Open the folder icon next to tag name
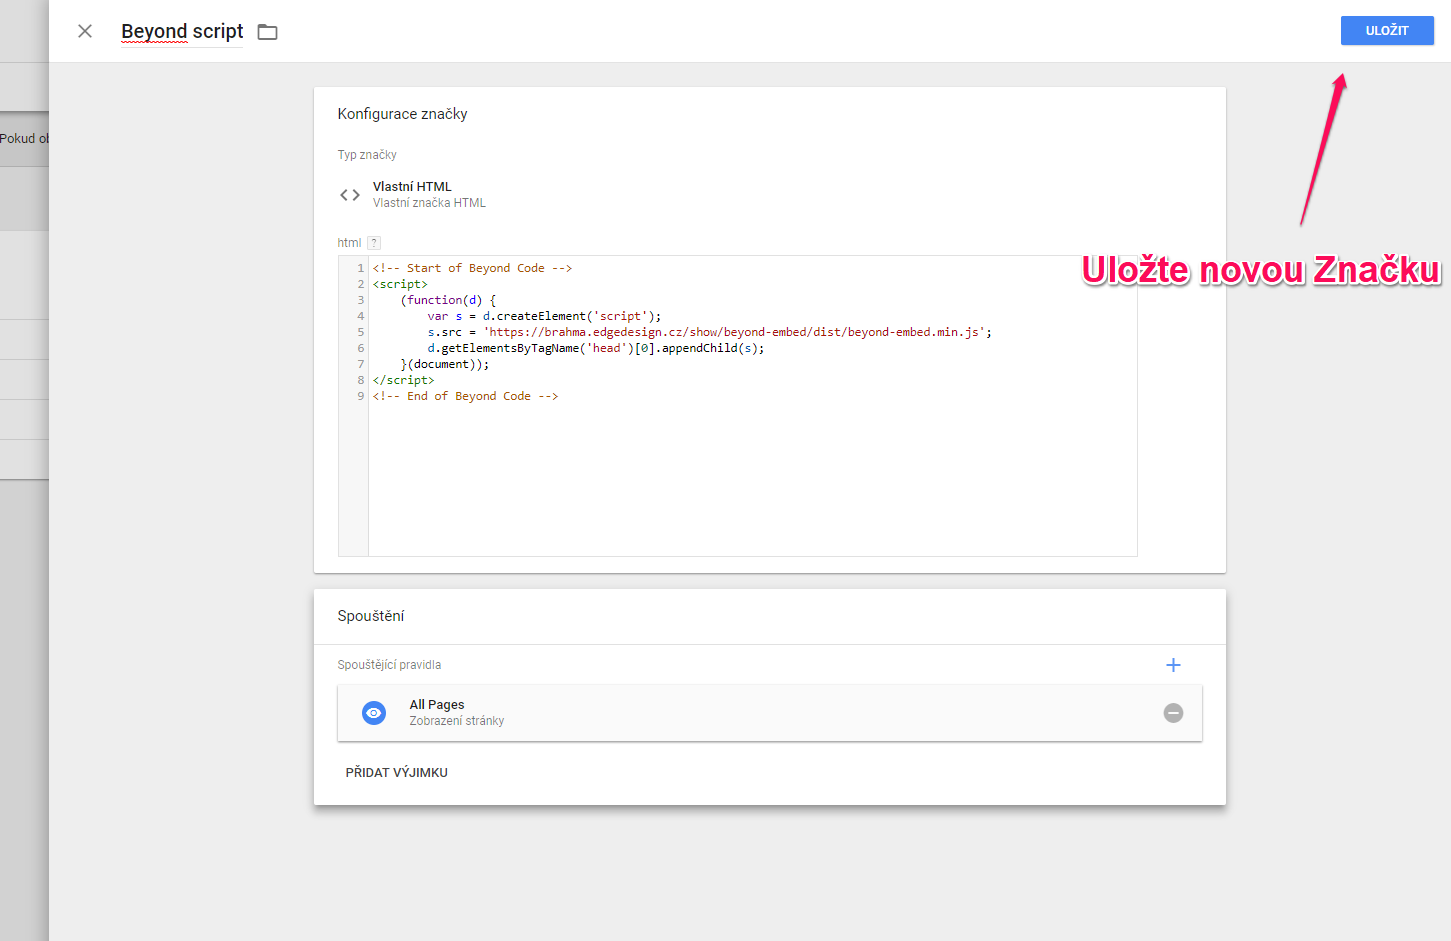This screenshot has width=1451, height=941. [x=267, y=32]
